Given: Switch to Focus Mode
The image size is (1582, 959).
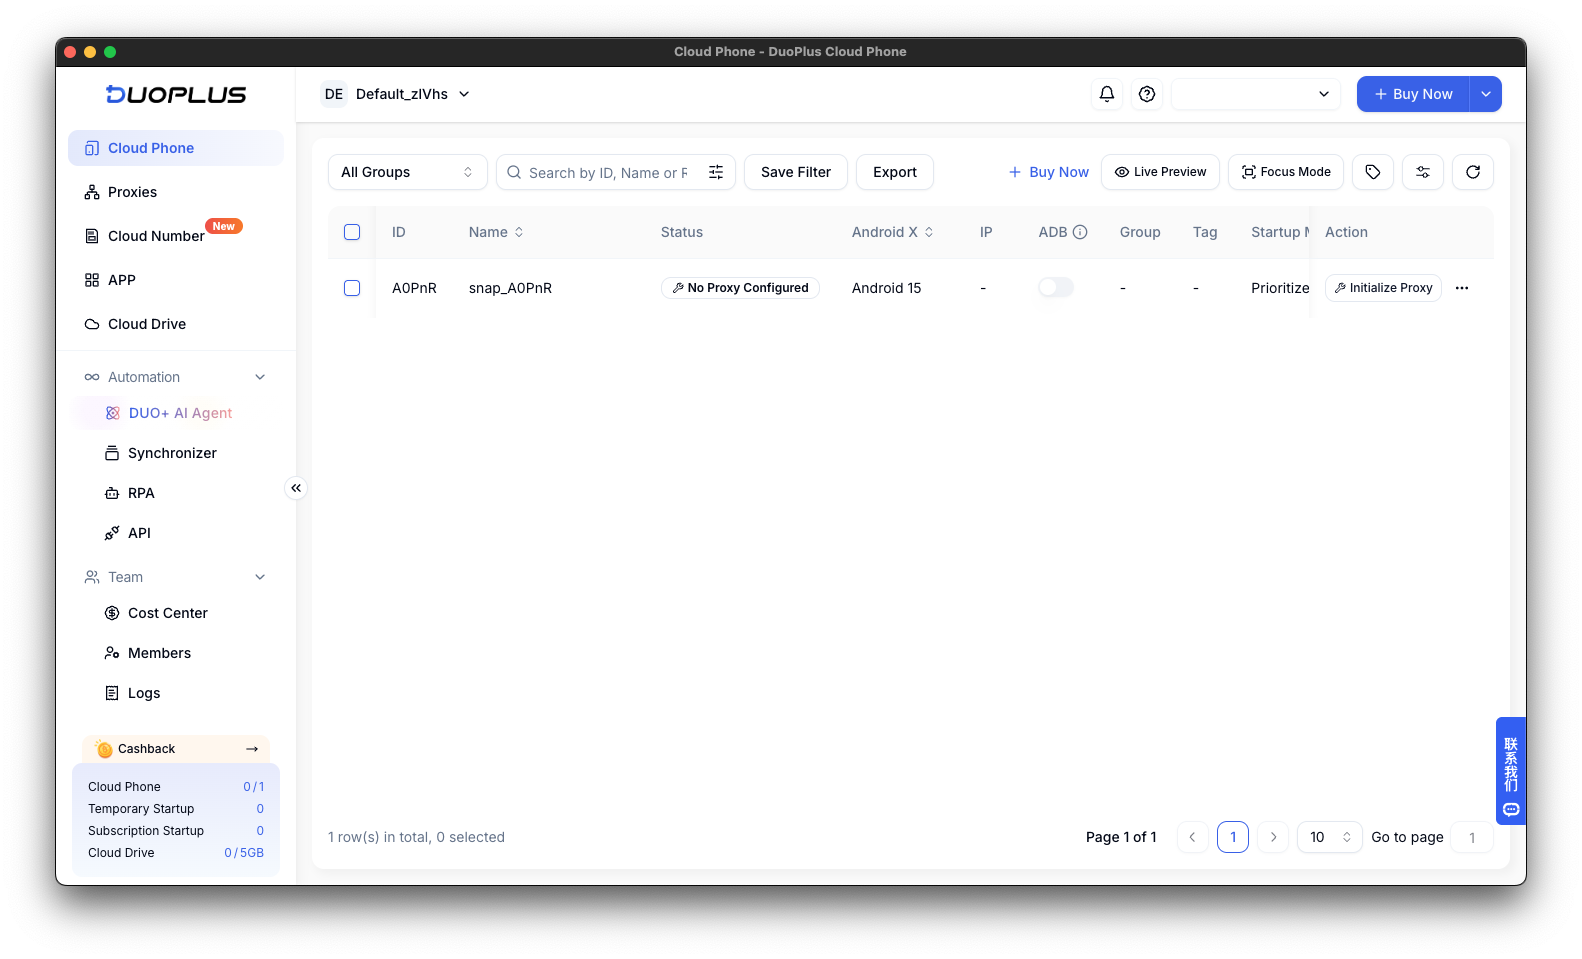Looking at the screenshot, I should (x=1286, y=172).
